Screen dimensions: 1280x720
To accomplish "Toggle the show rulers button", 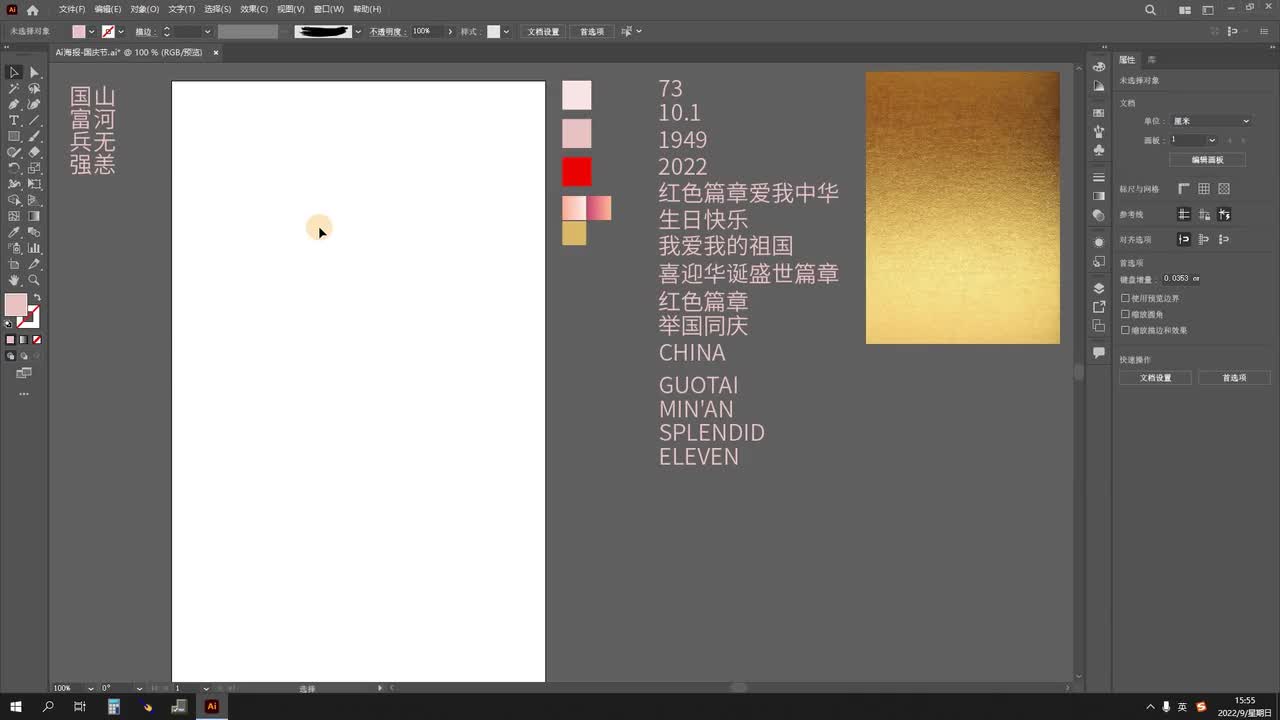I will (x=1184, y=189).
